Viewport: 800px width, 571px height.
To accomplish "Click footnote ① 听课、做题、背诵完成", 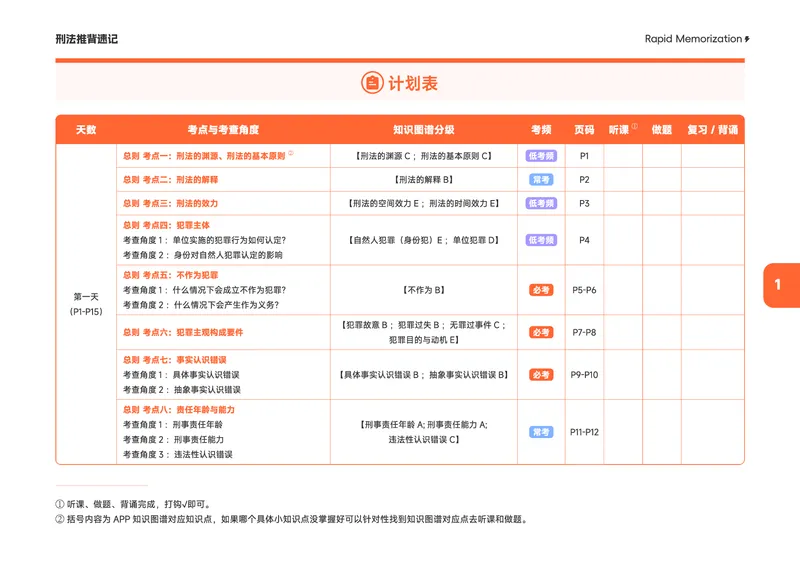I will tap(133, 504).
